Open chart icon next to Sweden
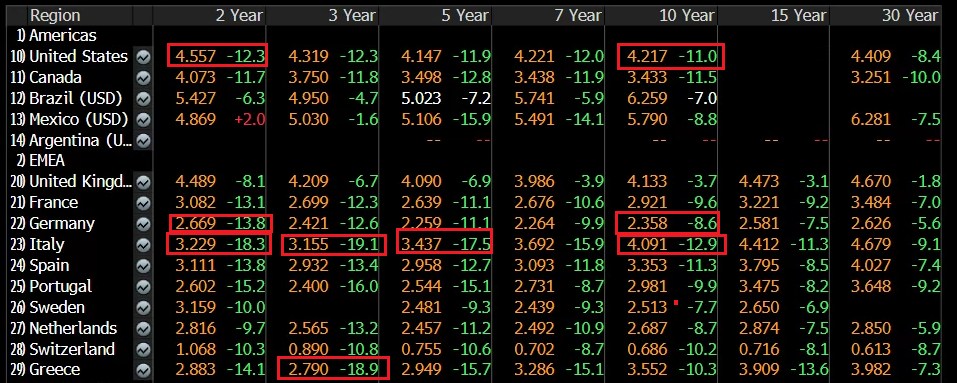This screenshot has width=957, height=383. [x=143, y=307]
